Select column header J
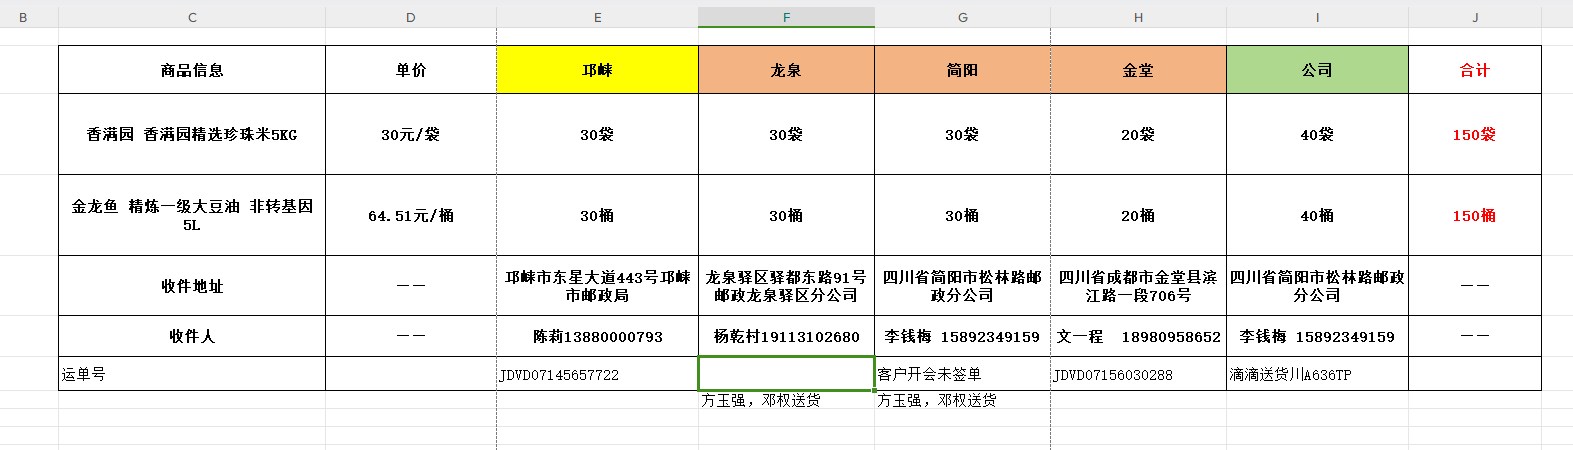The width and height of the screenshot is (1573, 450). coord(1475,17)
